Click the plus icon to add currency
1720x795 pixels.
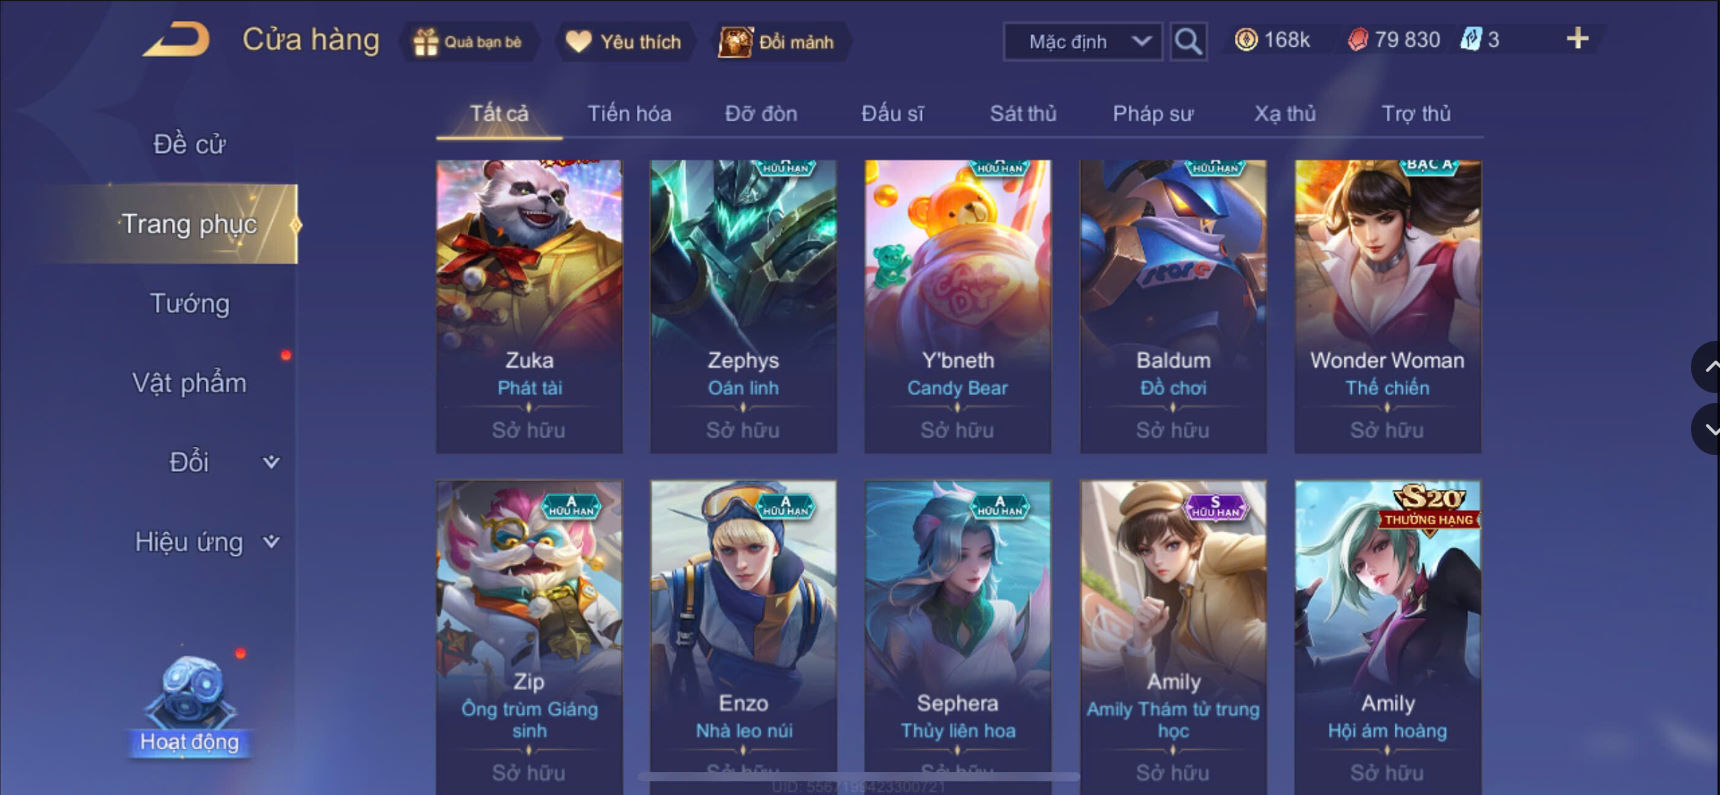click(x=1577, y=39)
